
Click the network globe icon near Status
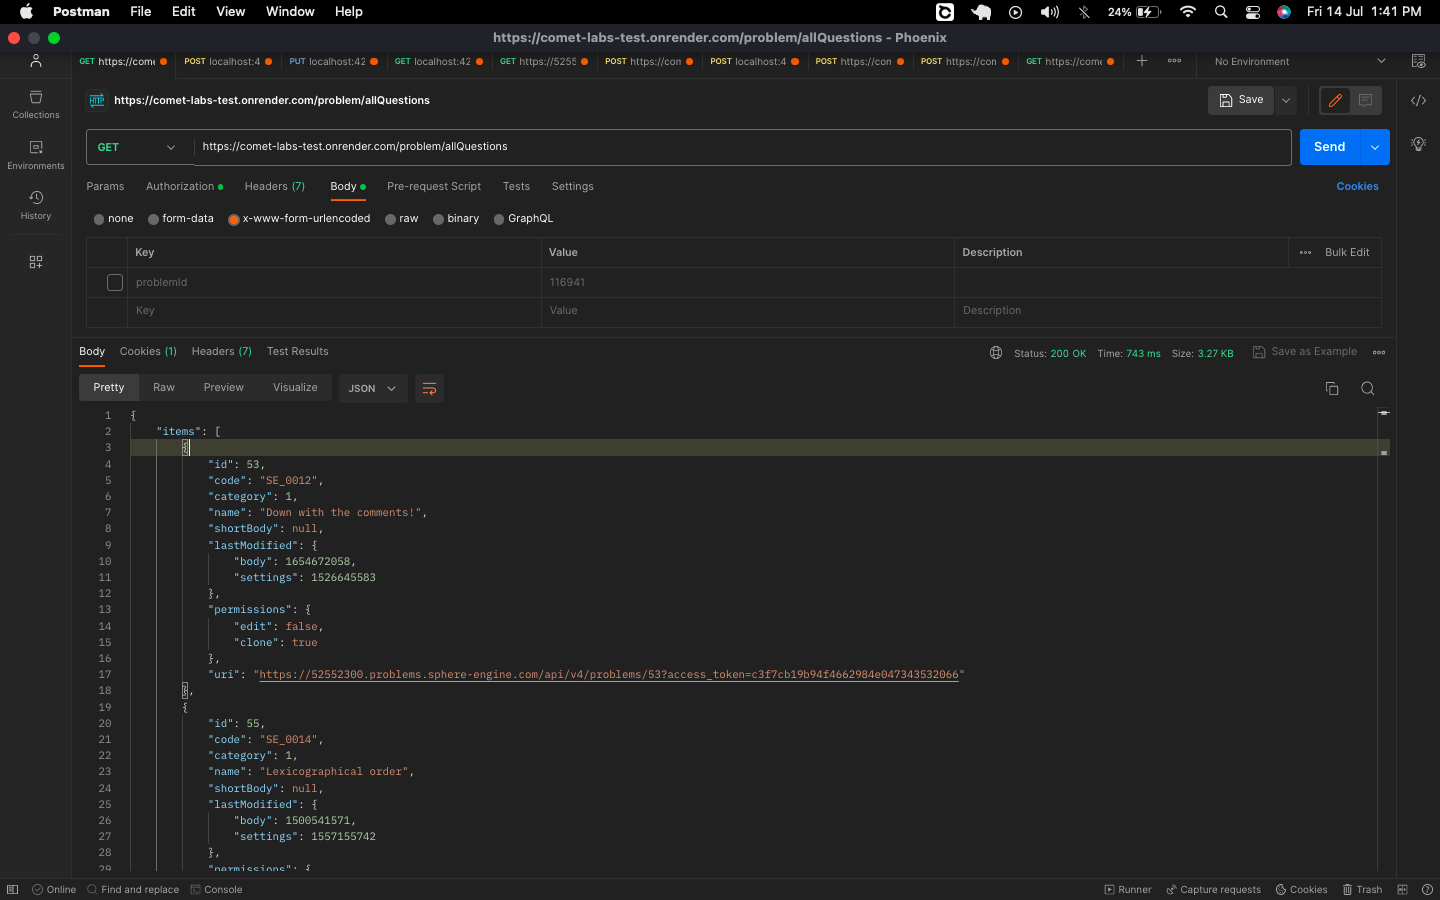coord(996,352)
